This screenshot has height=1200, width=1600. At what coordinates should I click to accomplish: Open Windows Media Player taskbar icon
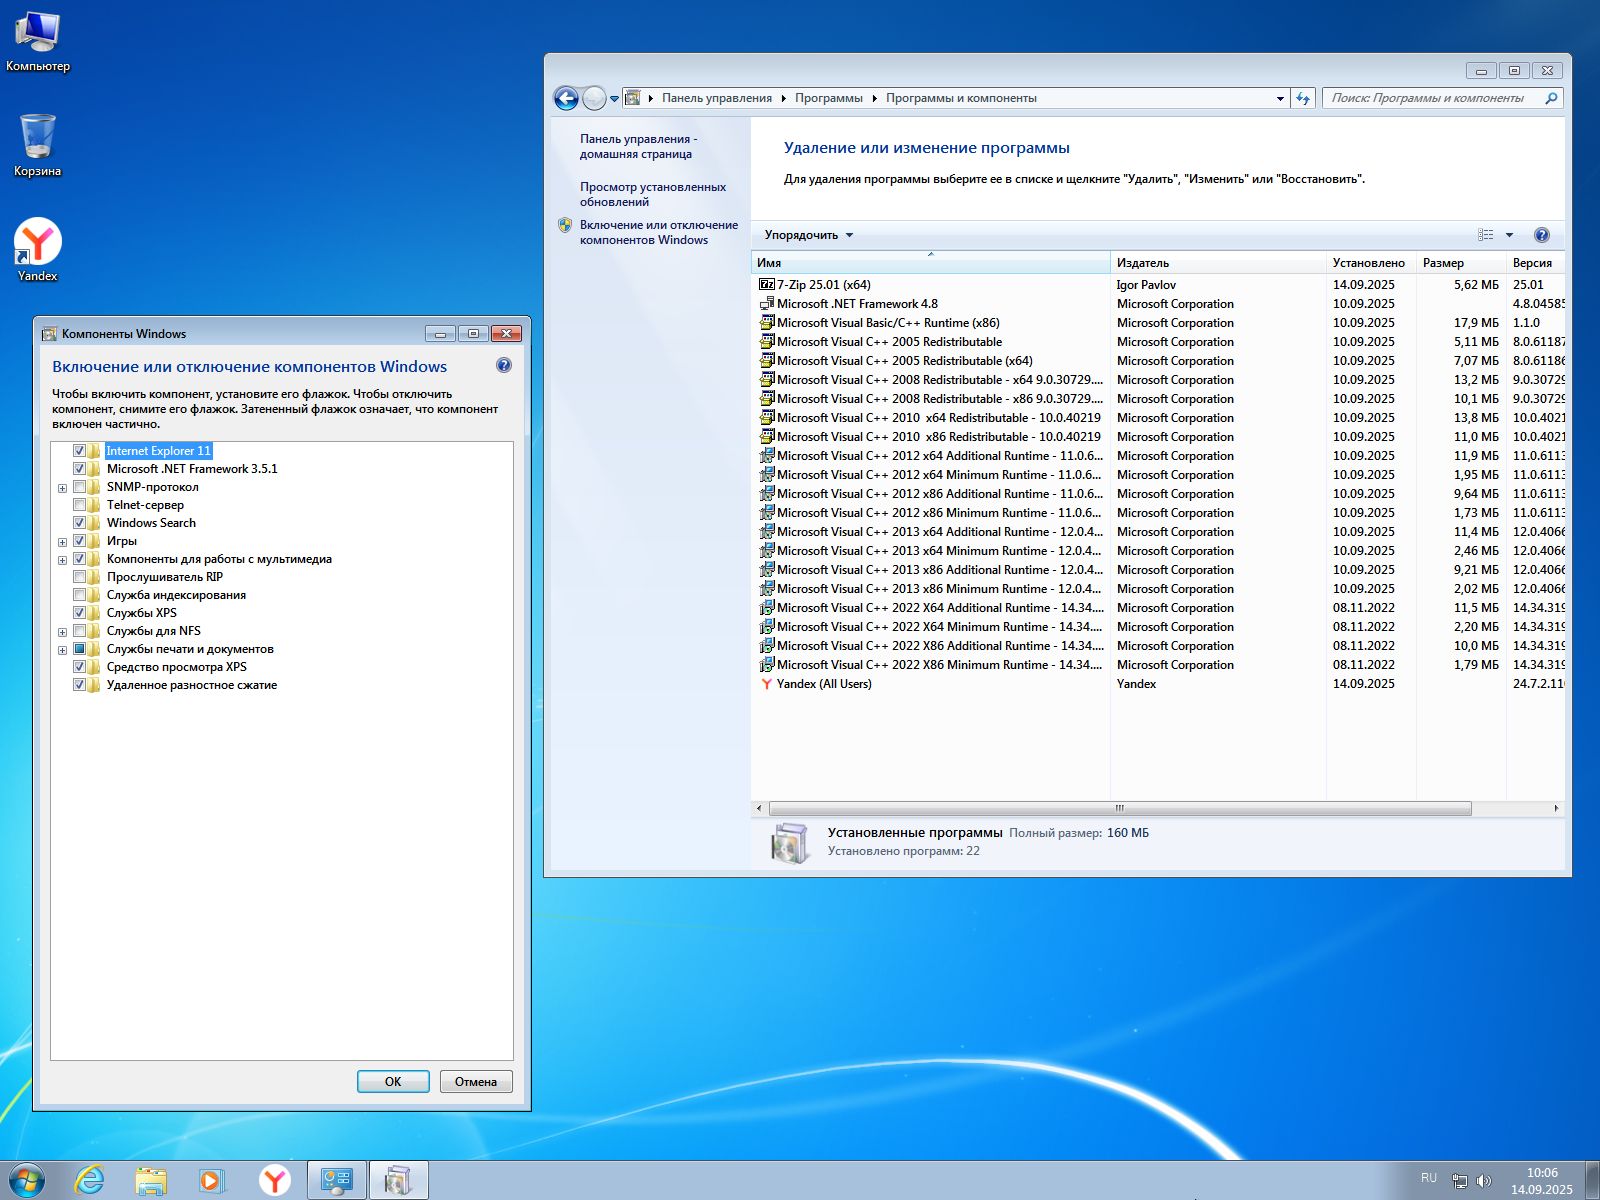[x=212, y=1180]
